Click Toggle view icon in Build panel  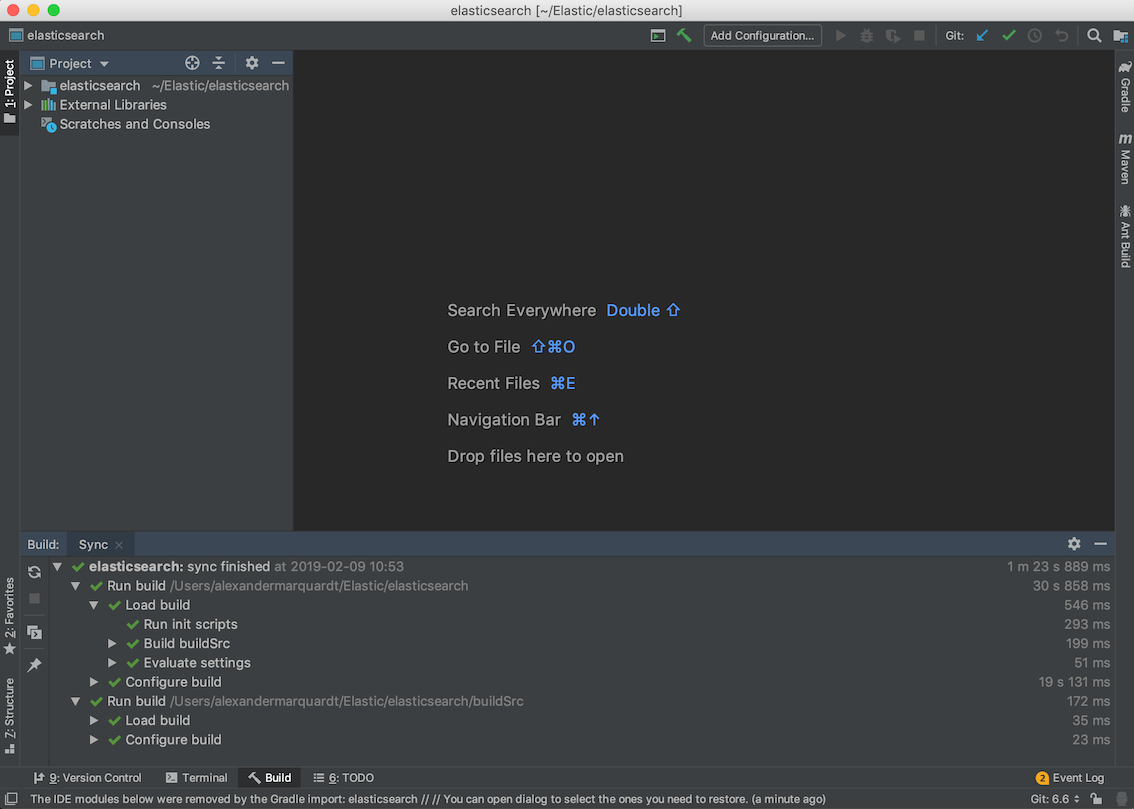point(34,632)
